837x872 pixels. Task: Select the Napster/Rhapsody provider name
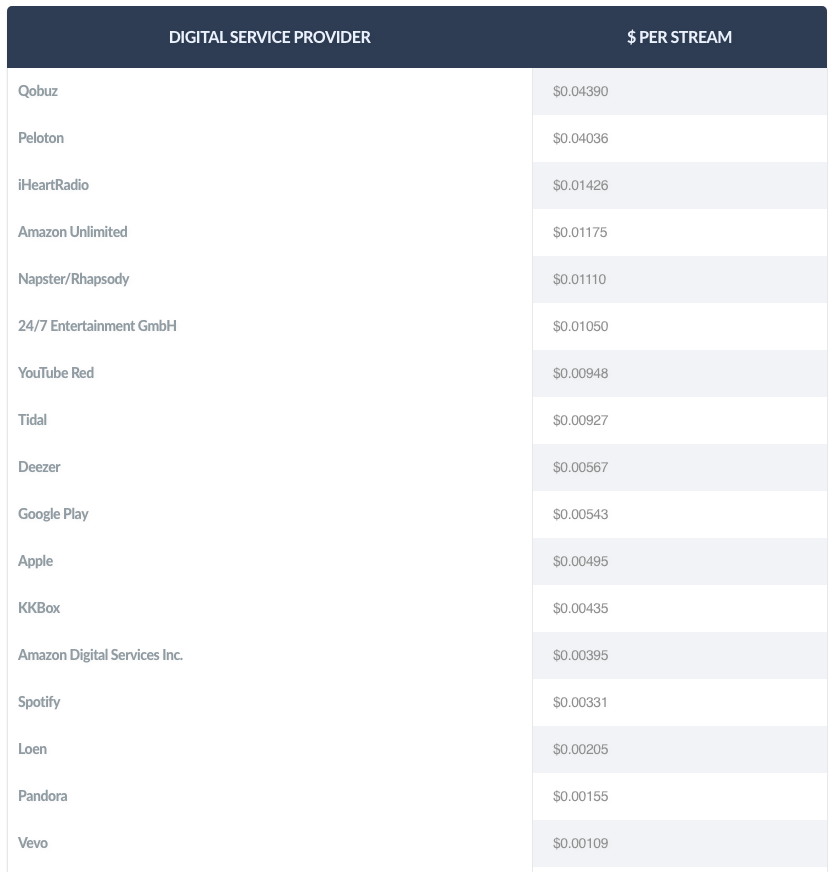pos(73,279)
